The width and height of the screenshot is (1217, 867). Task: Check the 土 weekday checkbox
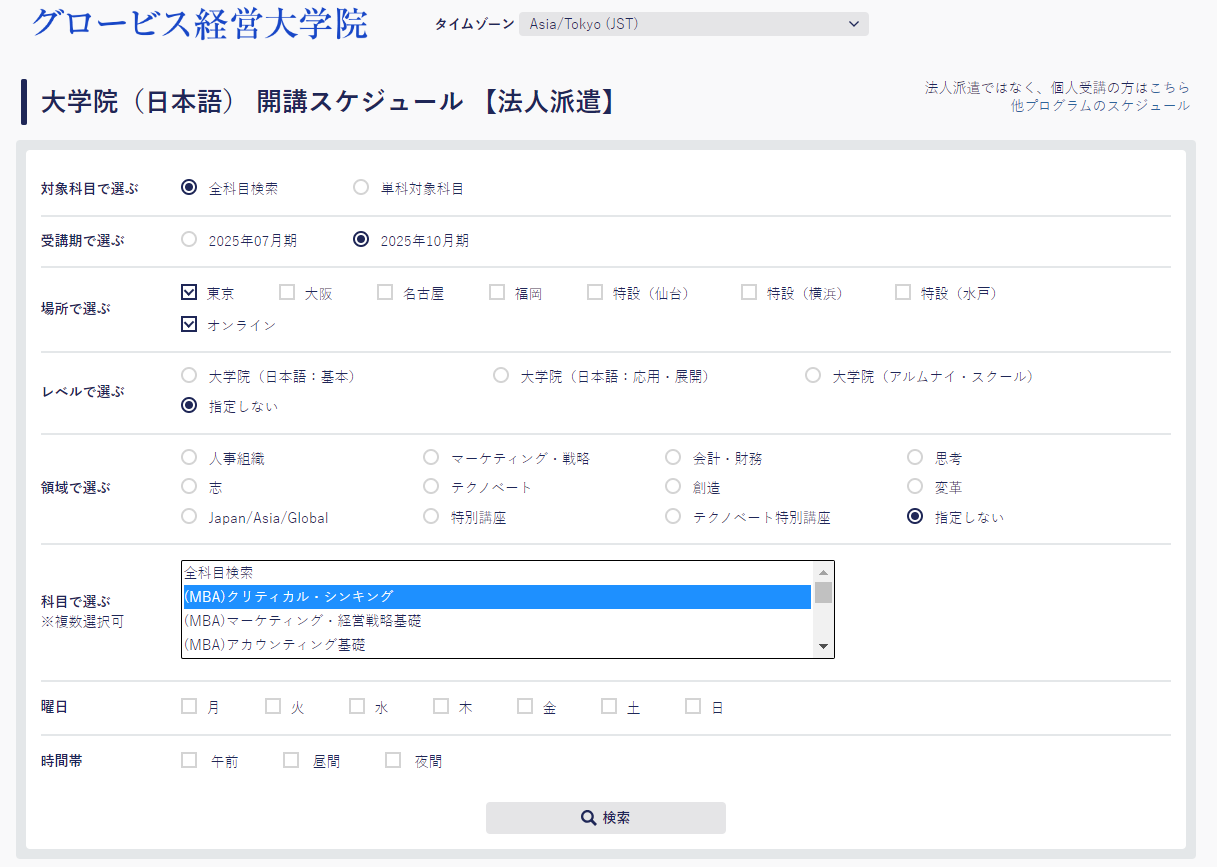click(x=609, y=706)
